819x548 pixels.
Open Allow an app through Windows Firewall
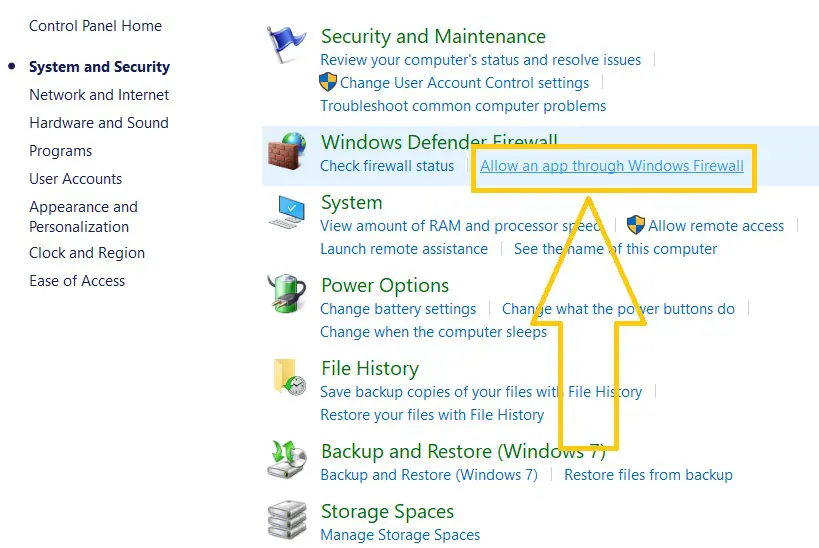point(612,166)
